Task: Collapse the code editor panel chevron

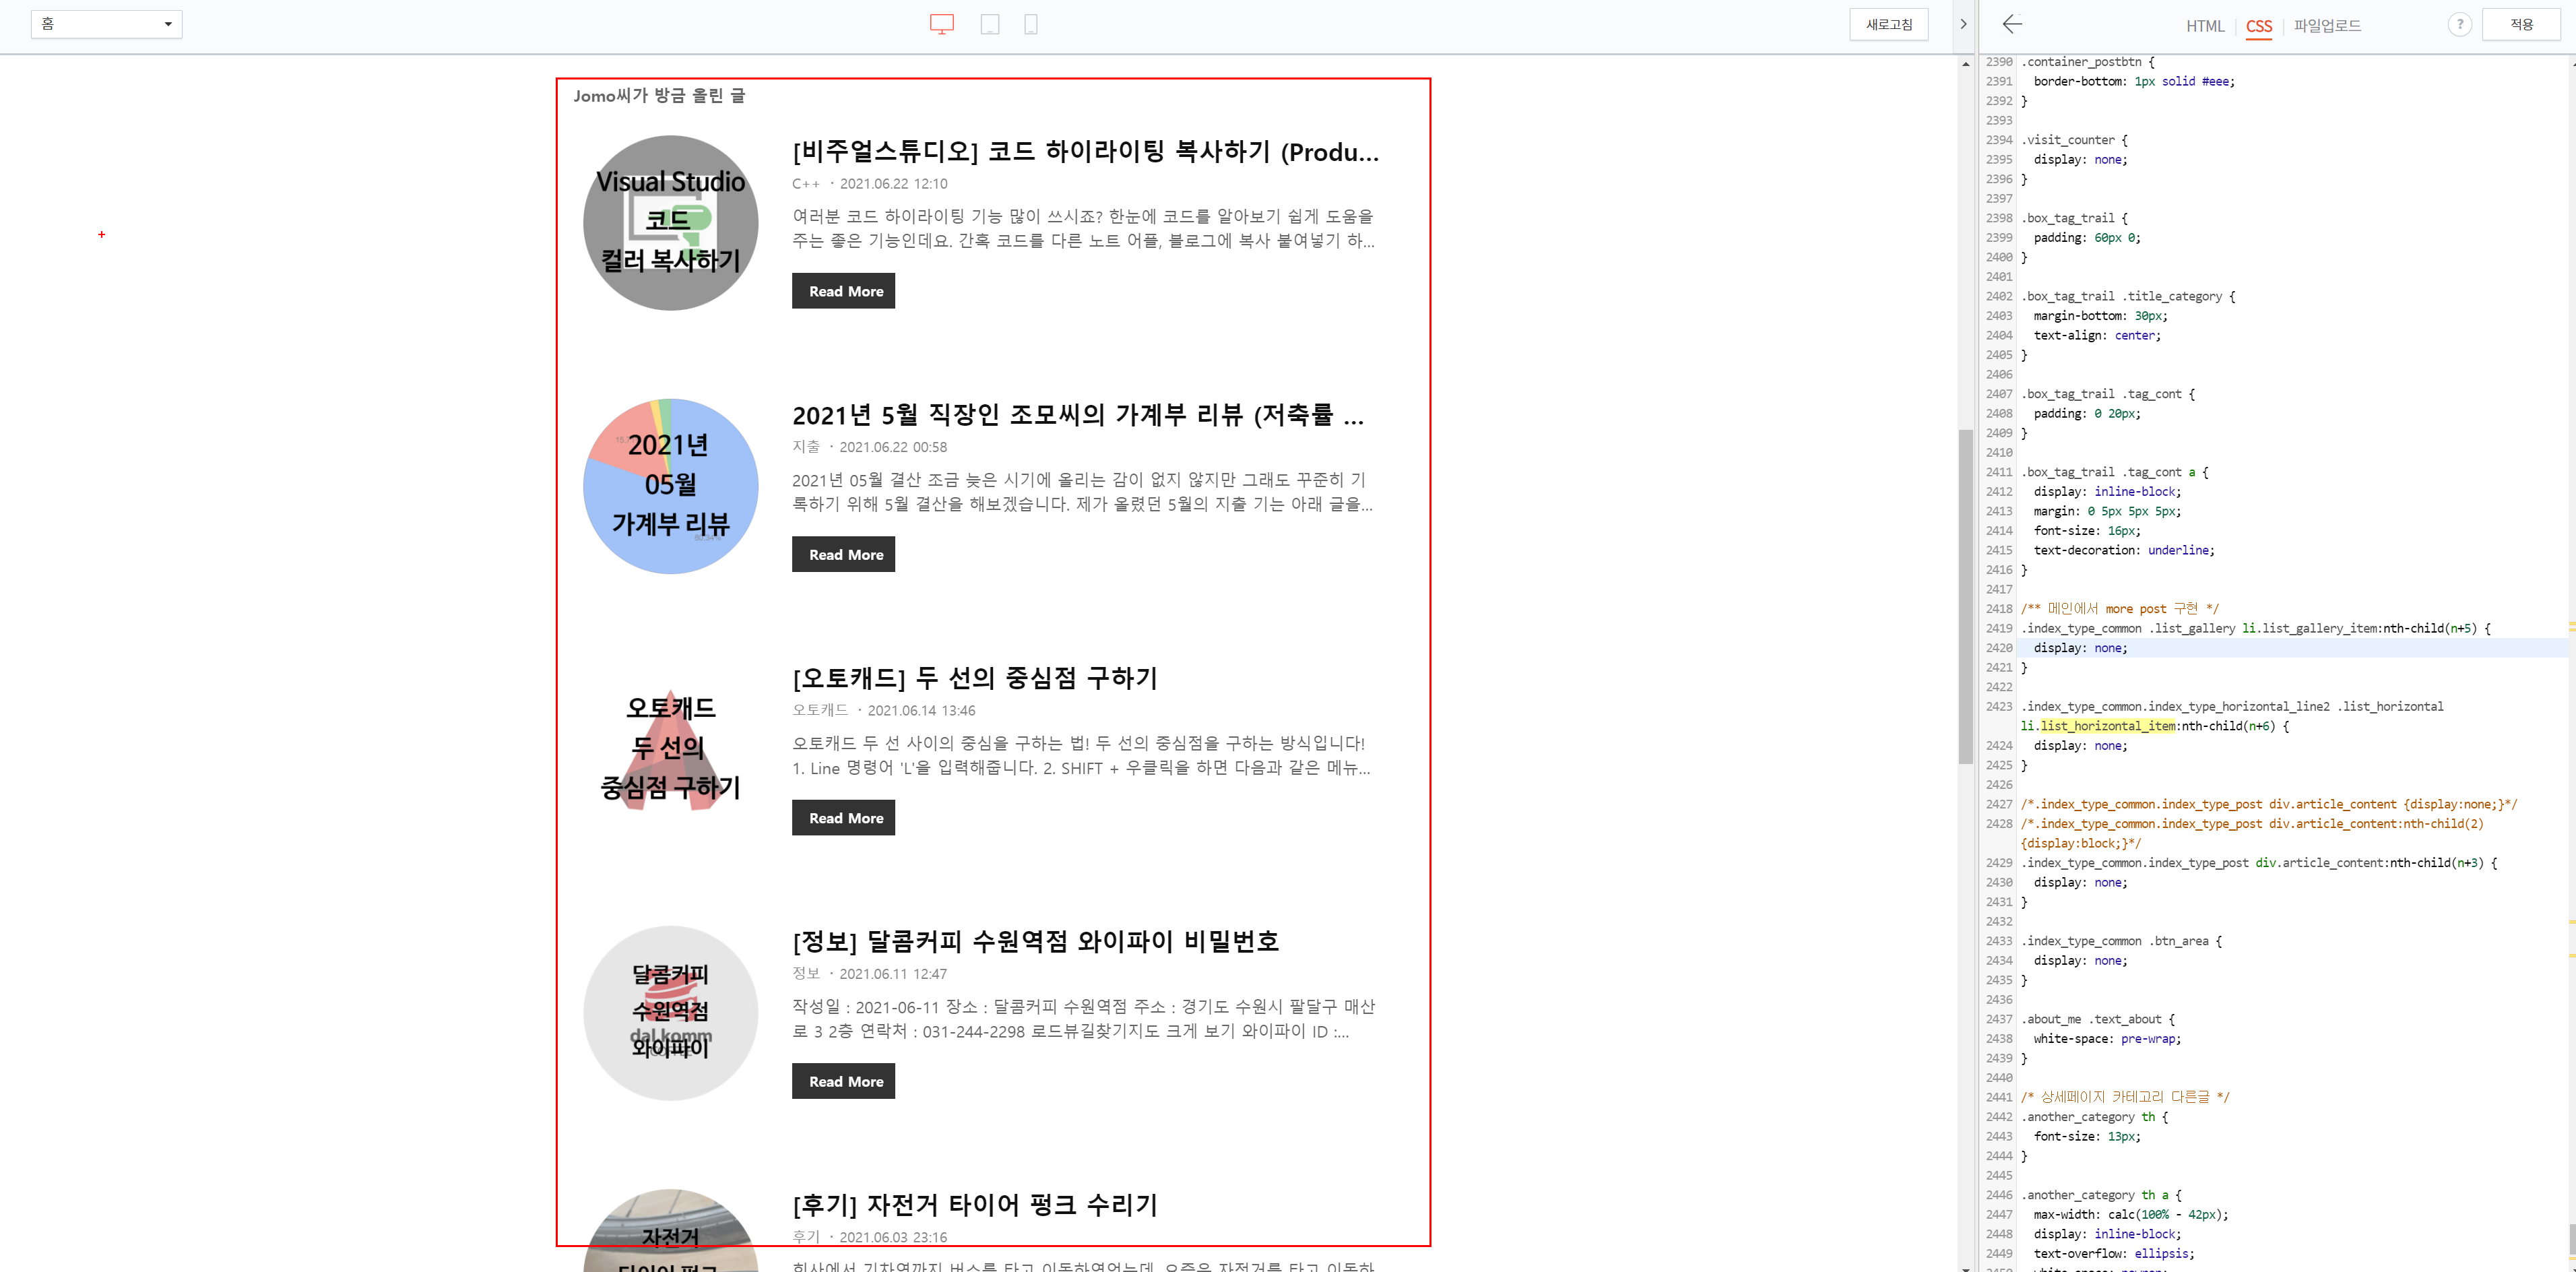Action: coord(1963,25)
